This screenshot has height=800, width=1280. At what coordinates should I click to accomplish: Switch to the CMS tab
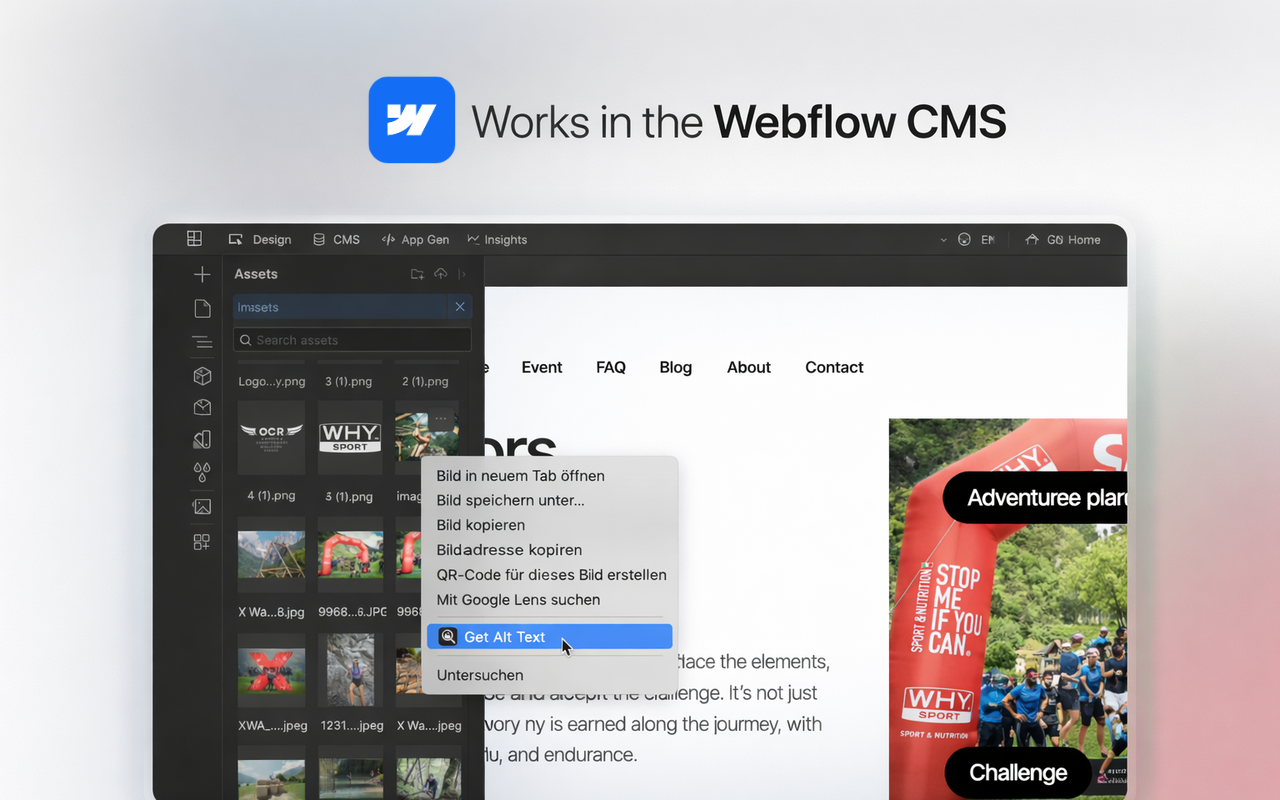336,240
